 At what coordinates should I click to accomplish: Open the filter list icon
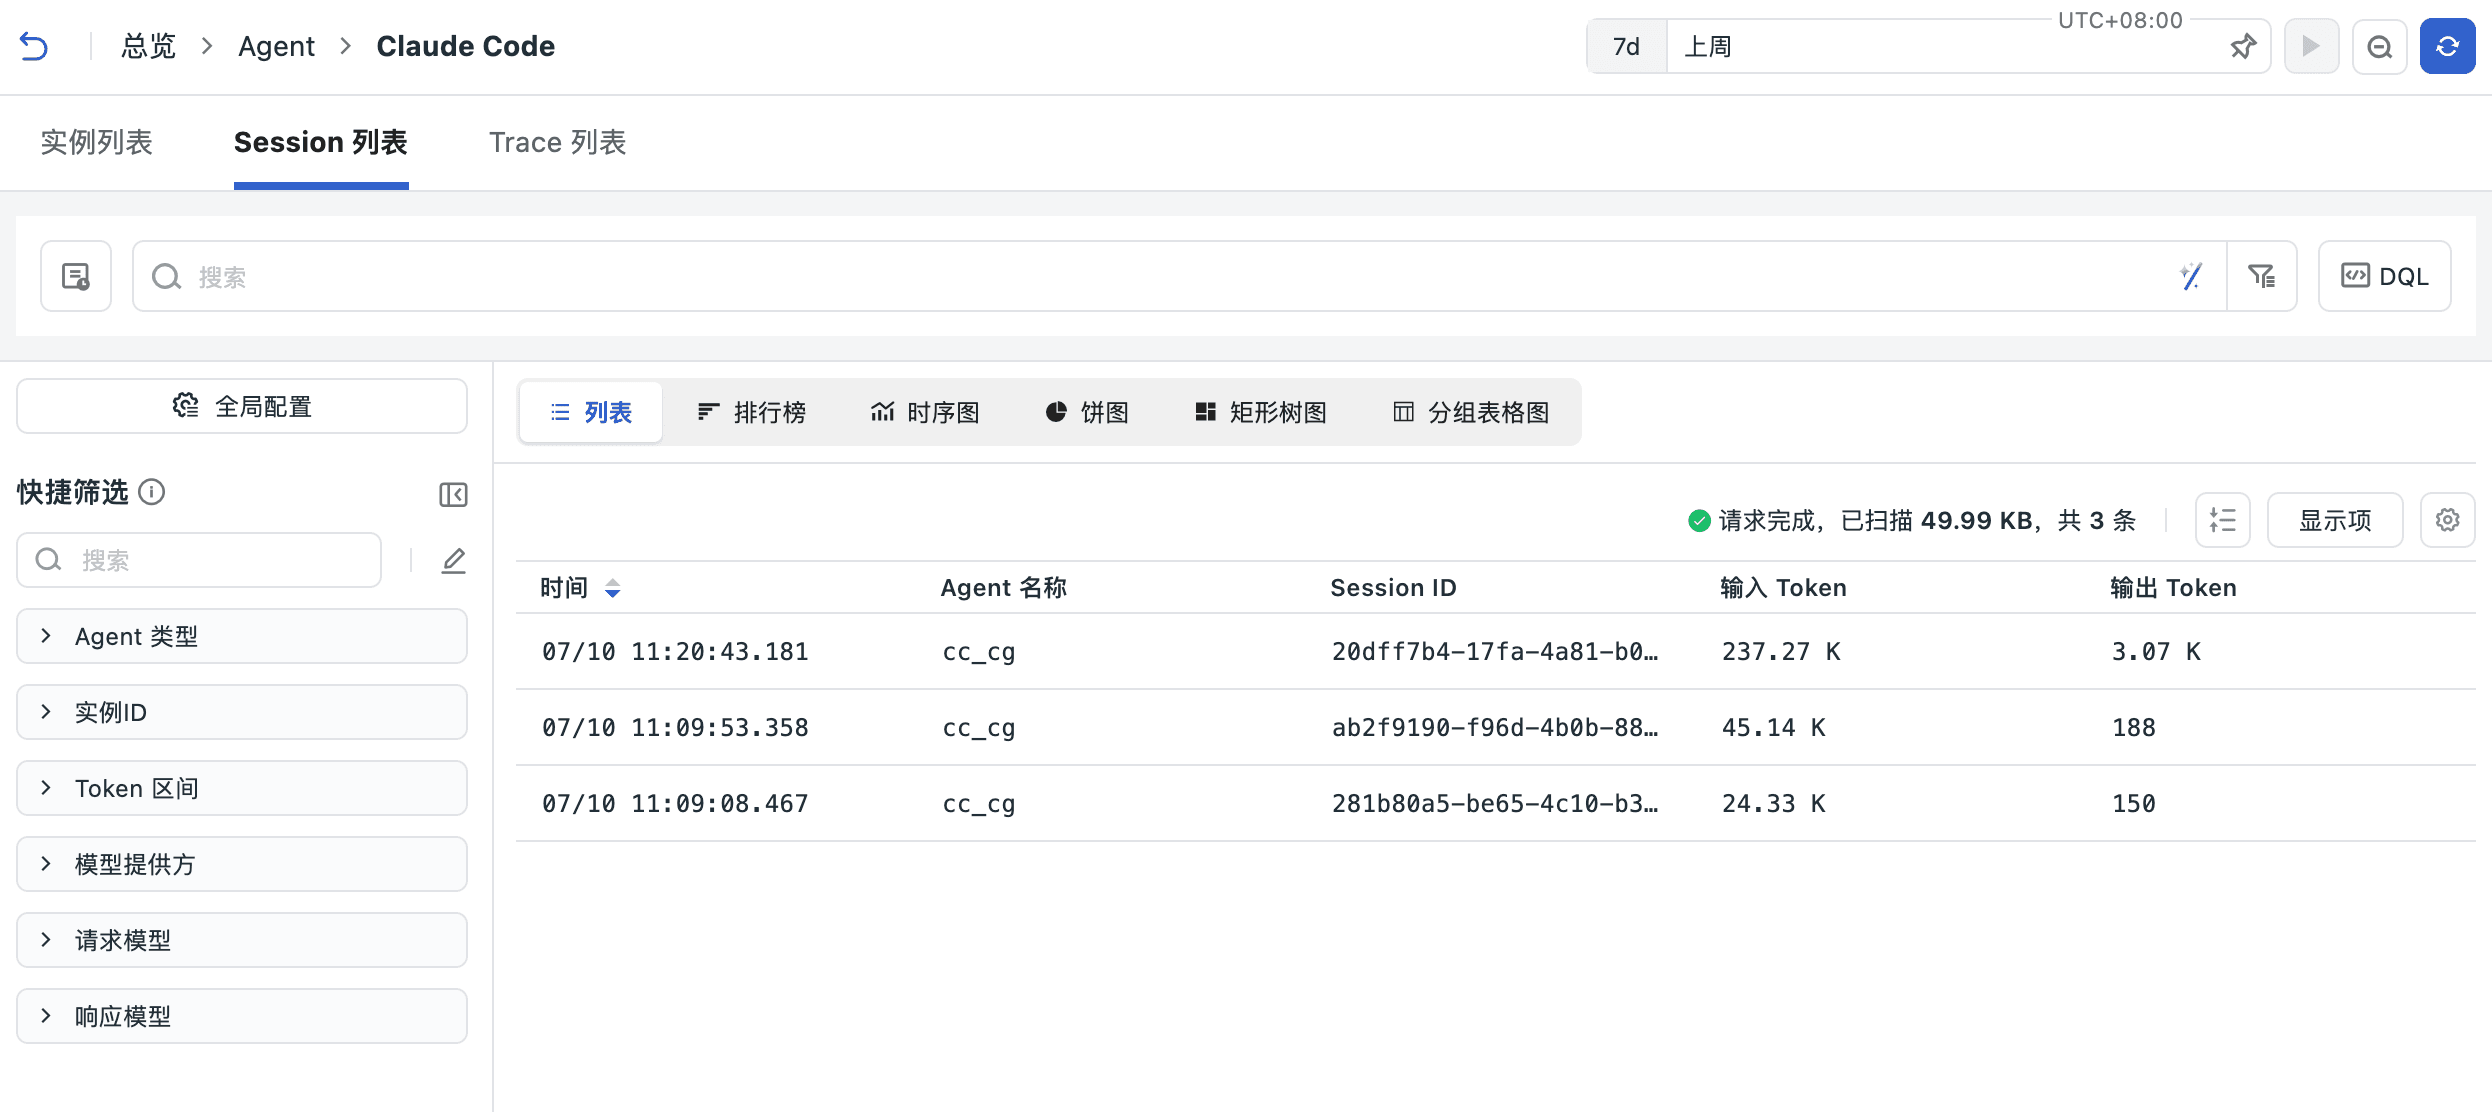pos(2262,276)
